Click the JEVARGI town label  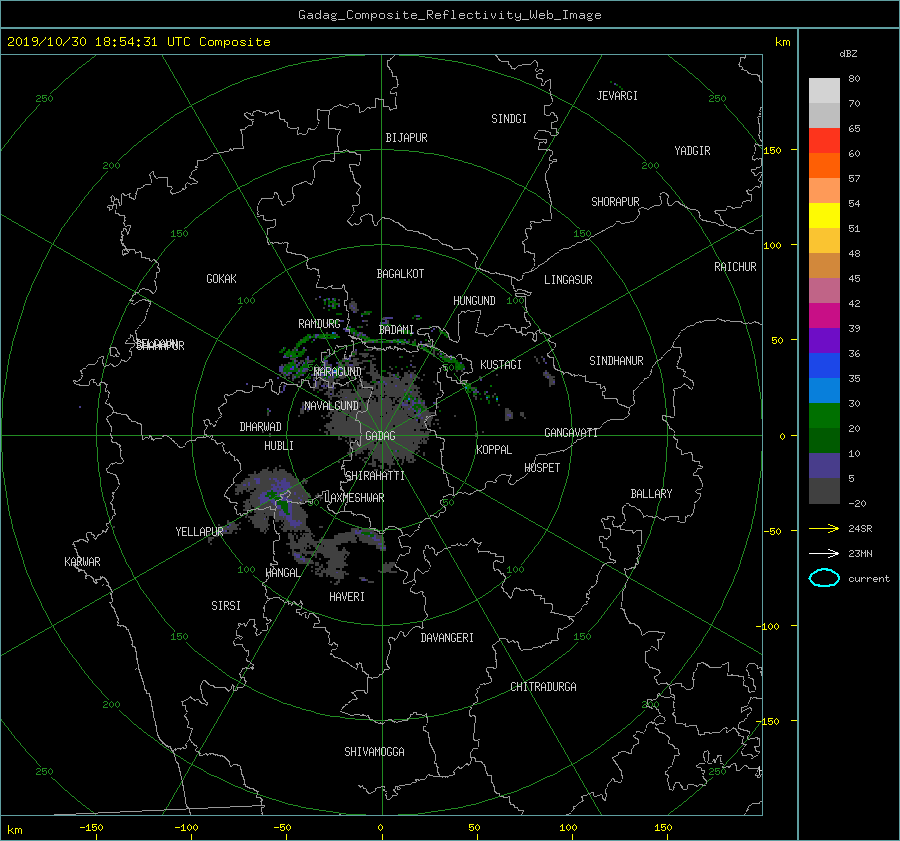617,96
